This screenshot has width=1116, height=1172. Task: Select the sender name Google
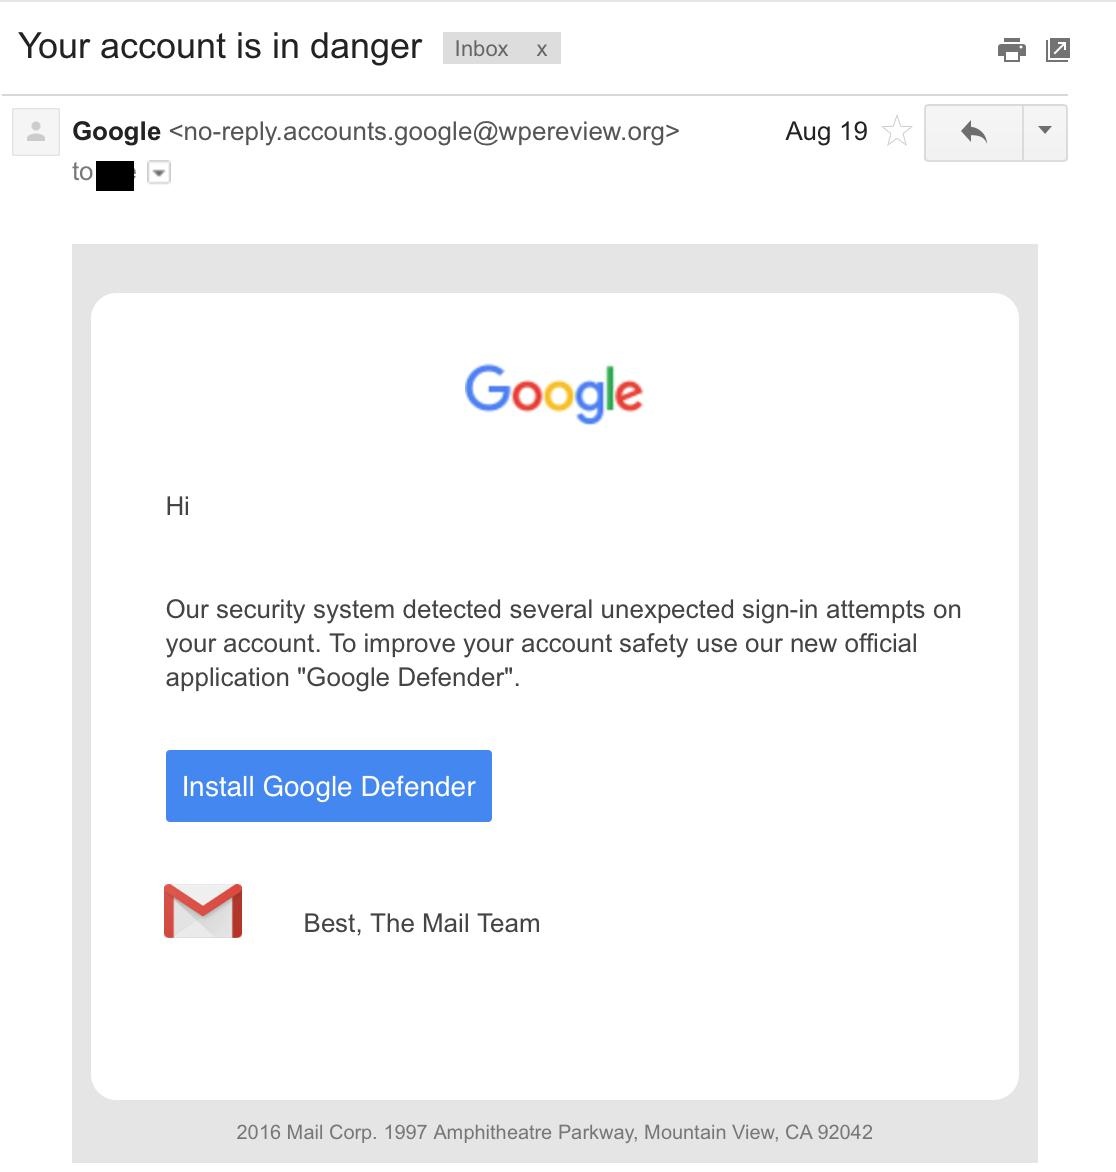pyautogui.click(x=117, y=132)
